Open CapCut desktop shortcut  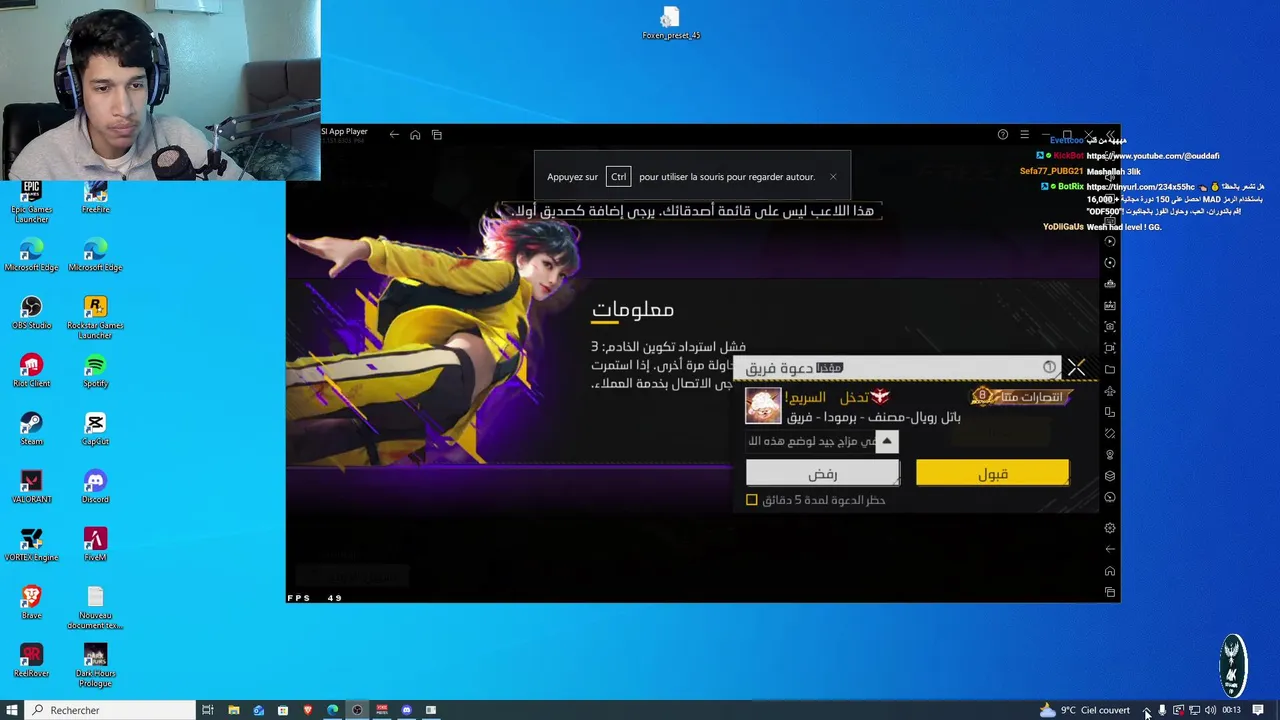pyautogui.click(x=95, y=429)
